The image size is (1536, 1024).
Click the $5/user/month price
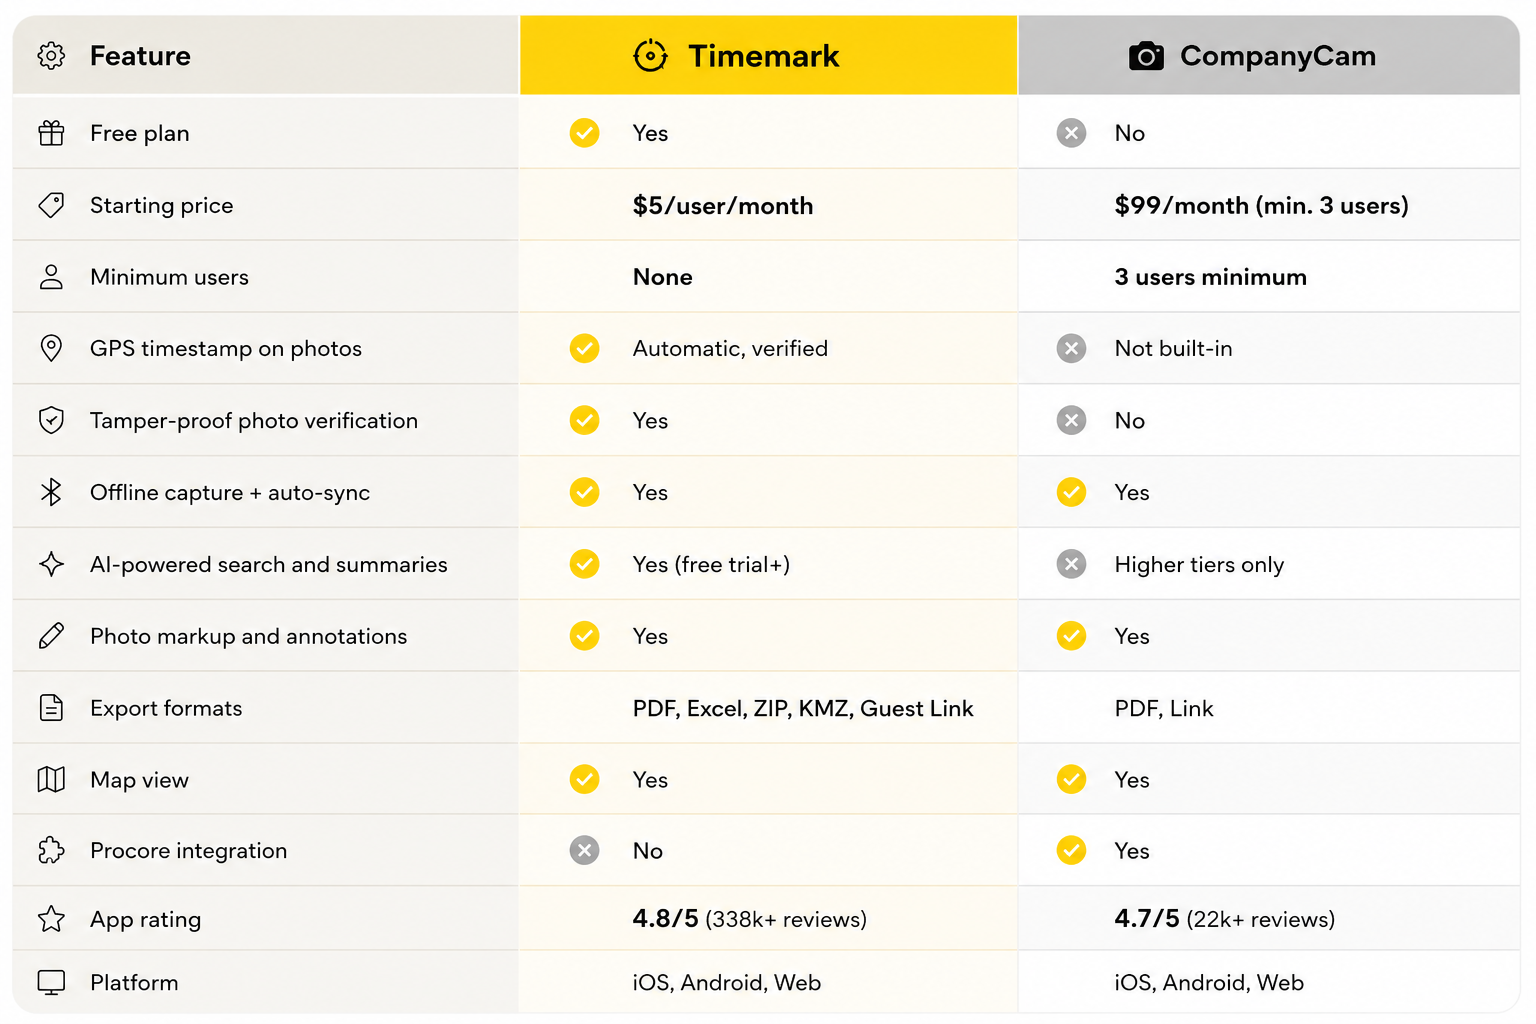pyautogui.click(x=723, y=206)
